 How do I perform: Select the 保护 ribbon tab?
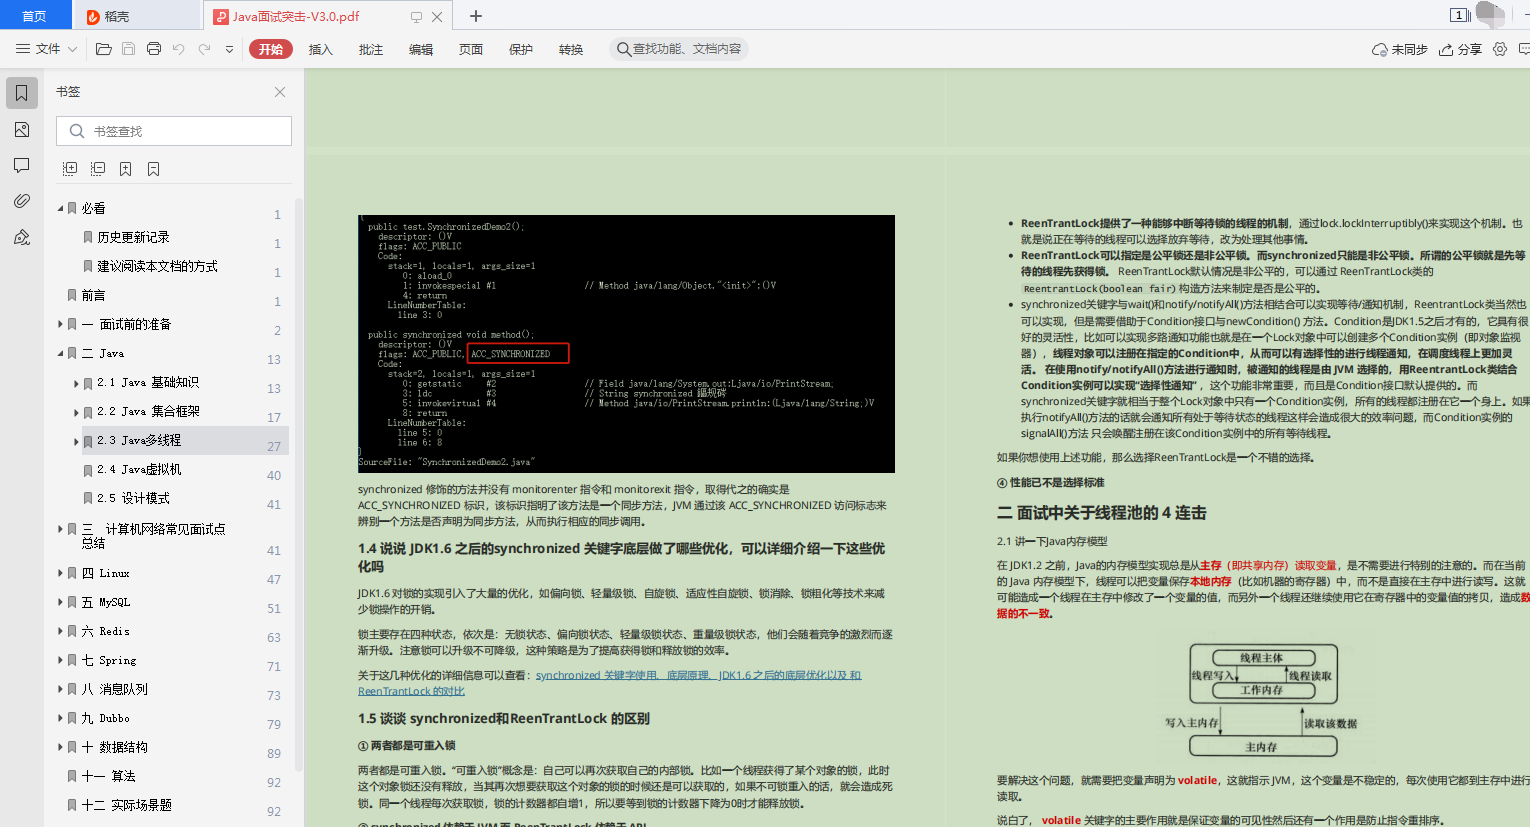coord(521,49)
